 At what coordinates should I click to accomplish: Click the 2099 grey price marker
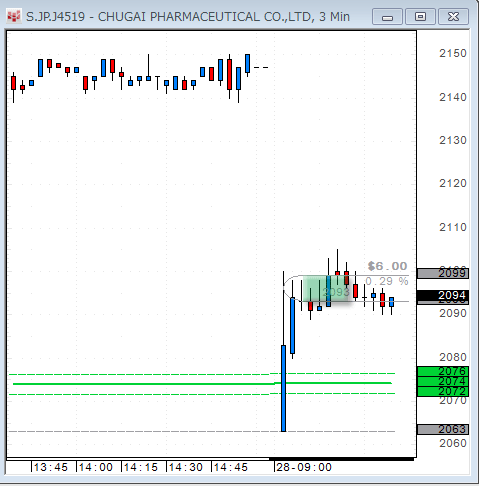[443, 273]
